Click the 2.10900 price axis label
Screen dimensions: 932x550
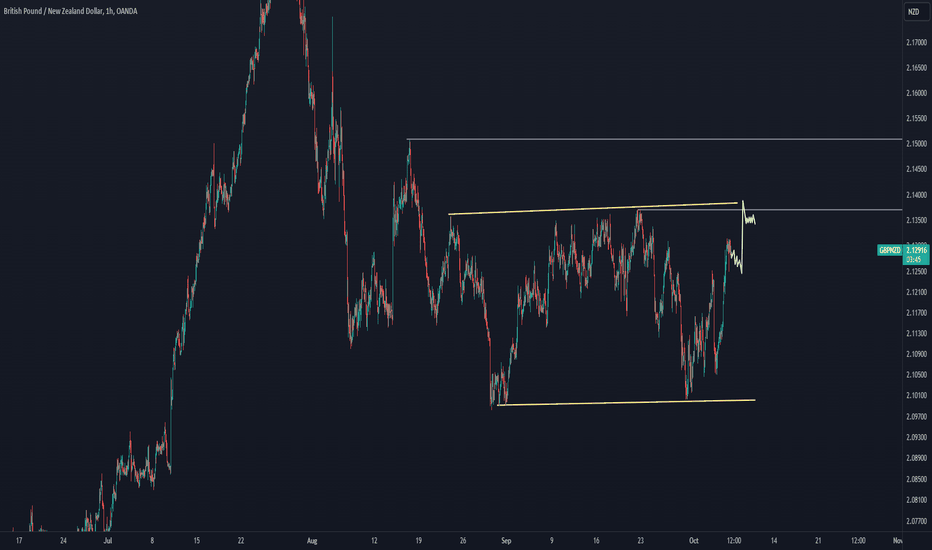(916, 354)
